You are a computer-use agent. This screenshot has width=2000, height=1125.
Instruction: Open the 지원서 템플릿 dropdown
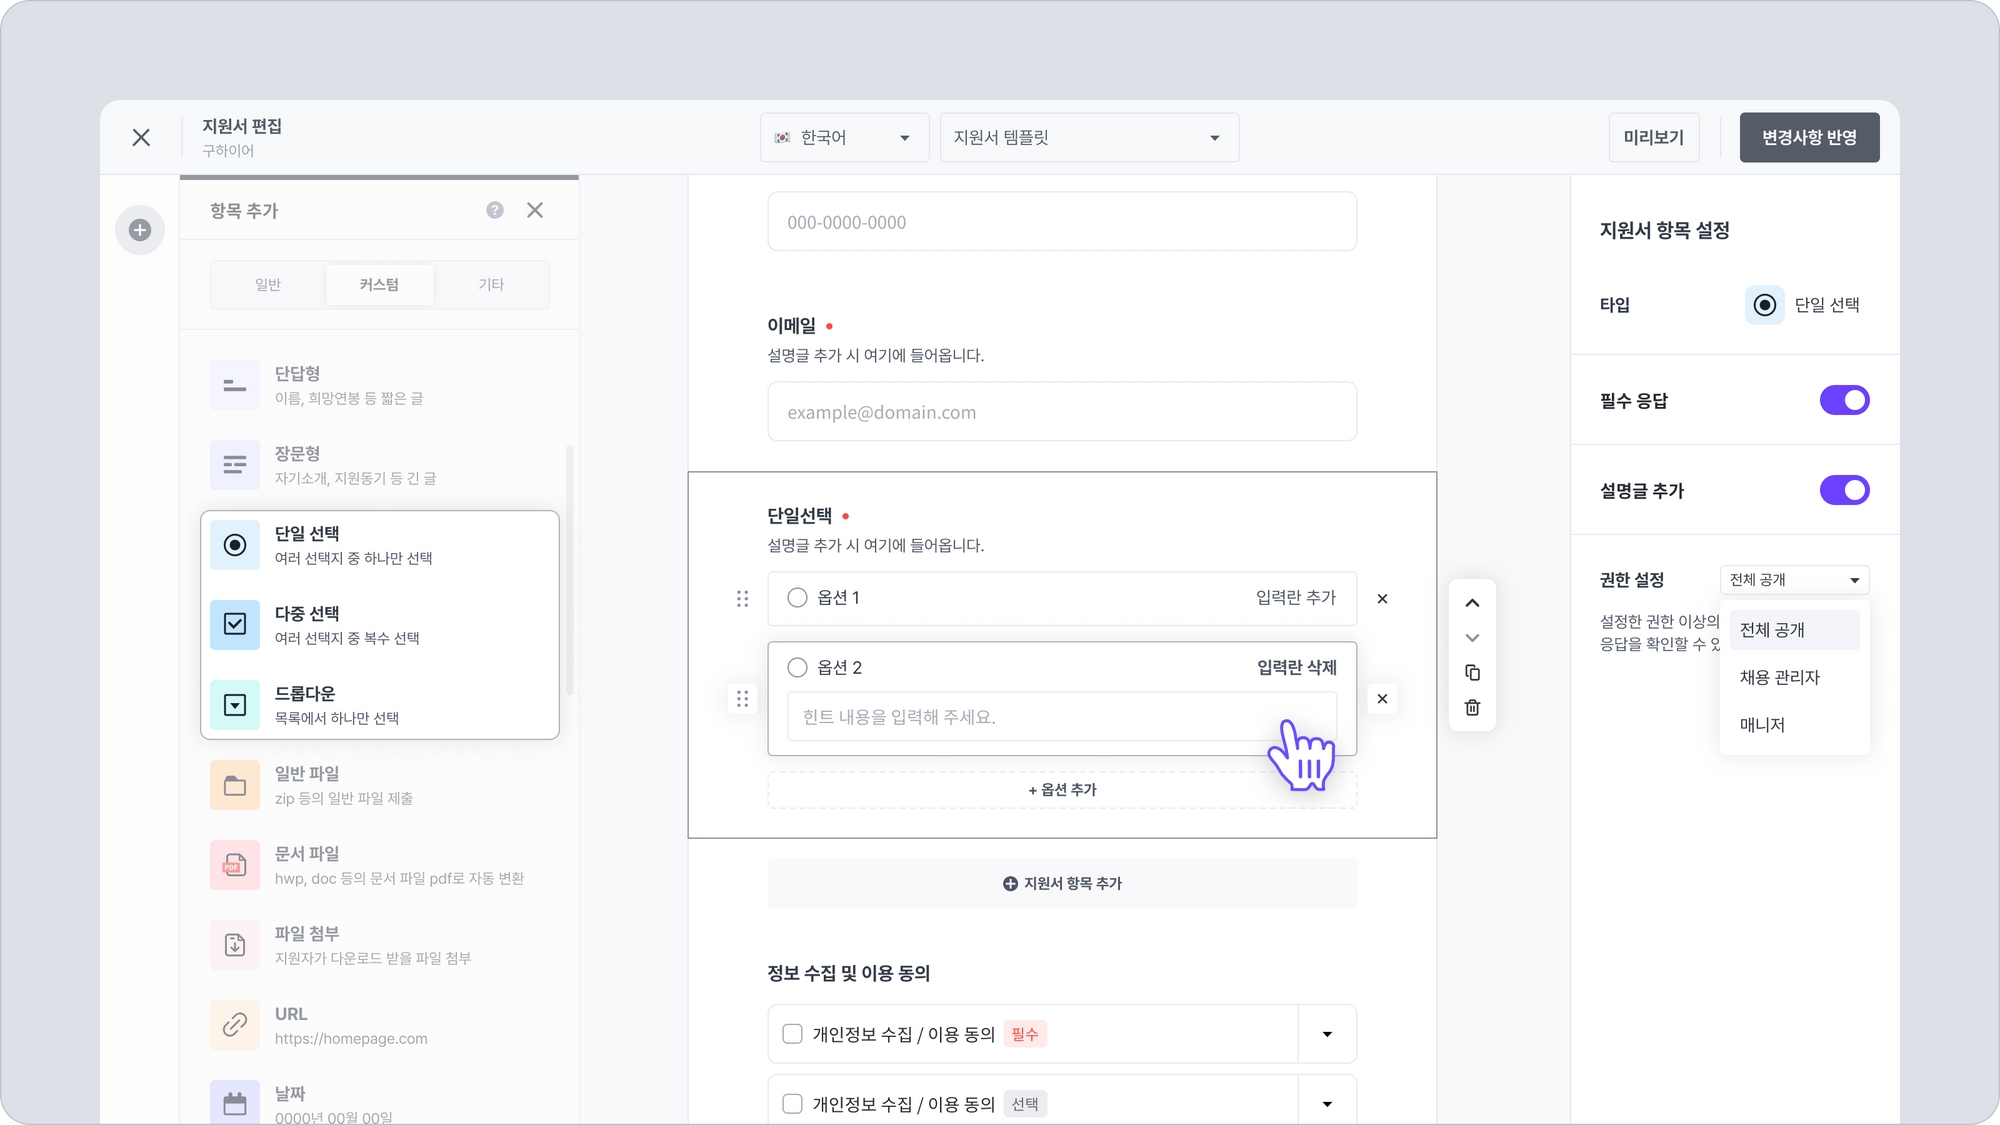[1088, 138]
